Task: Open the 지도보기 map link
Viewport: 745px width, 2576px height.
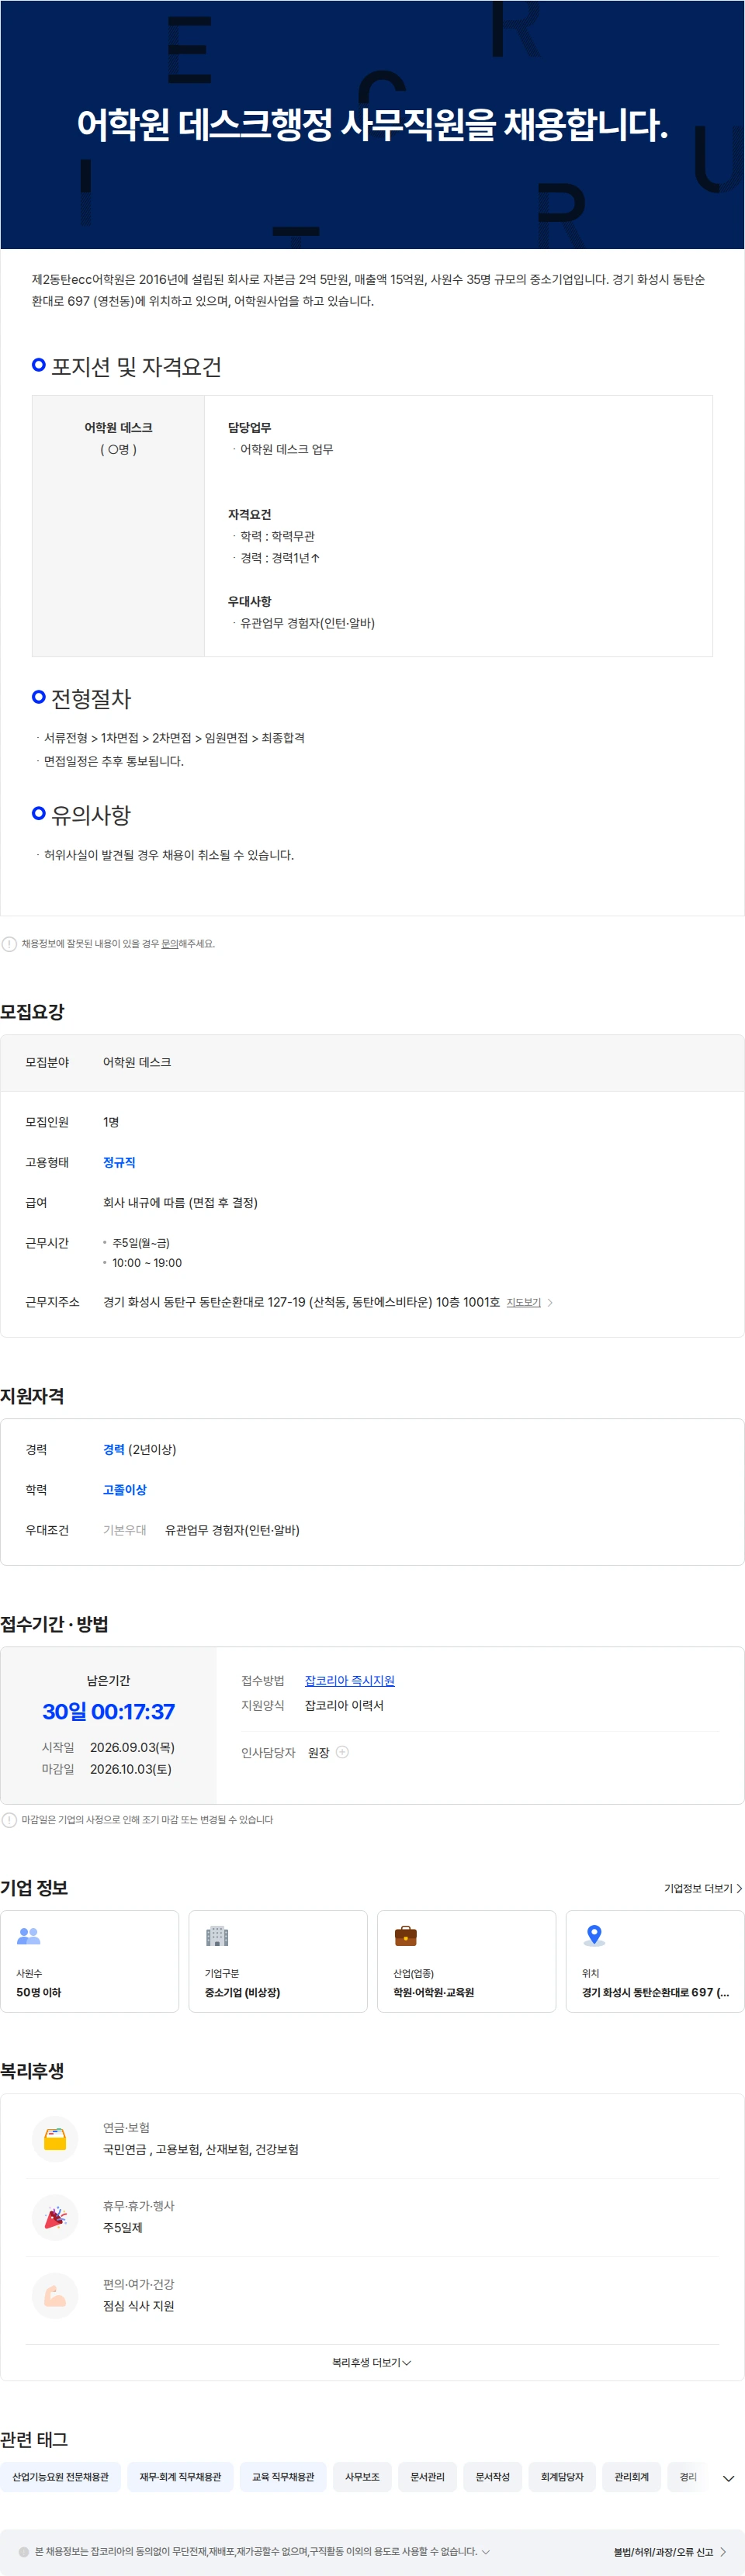Action: pos(523,1302)
